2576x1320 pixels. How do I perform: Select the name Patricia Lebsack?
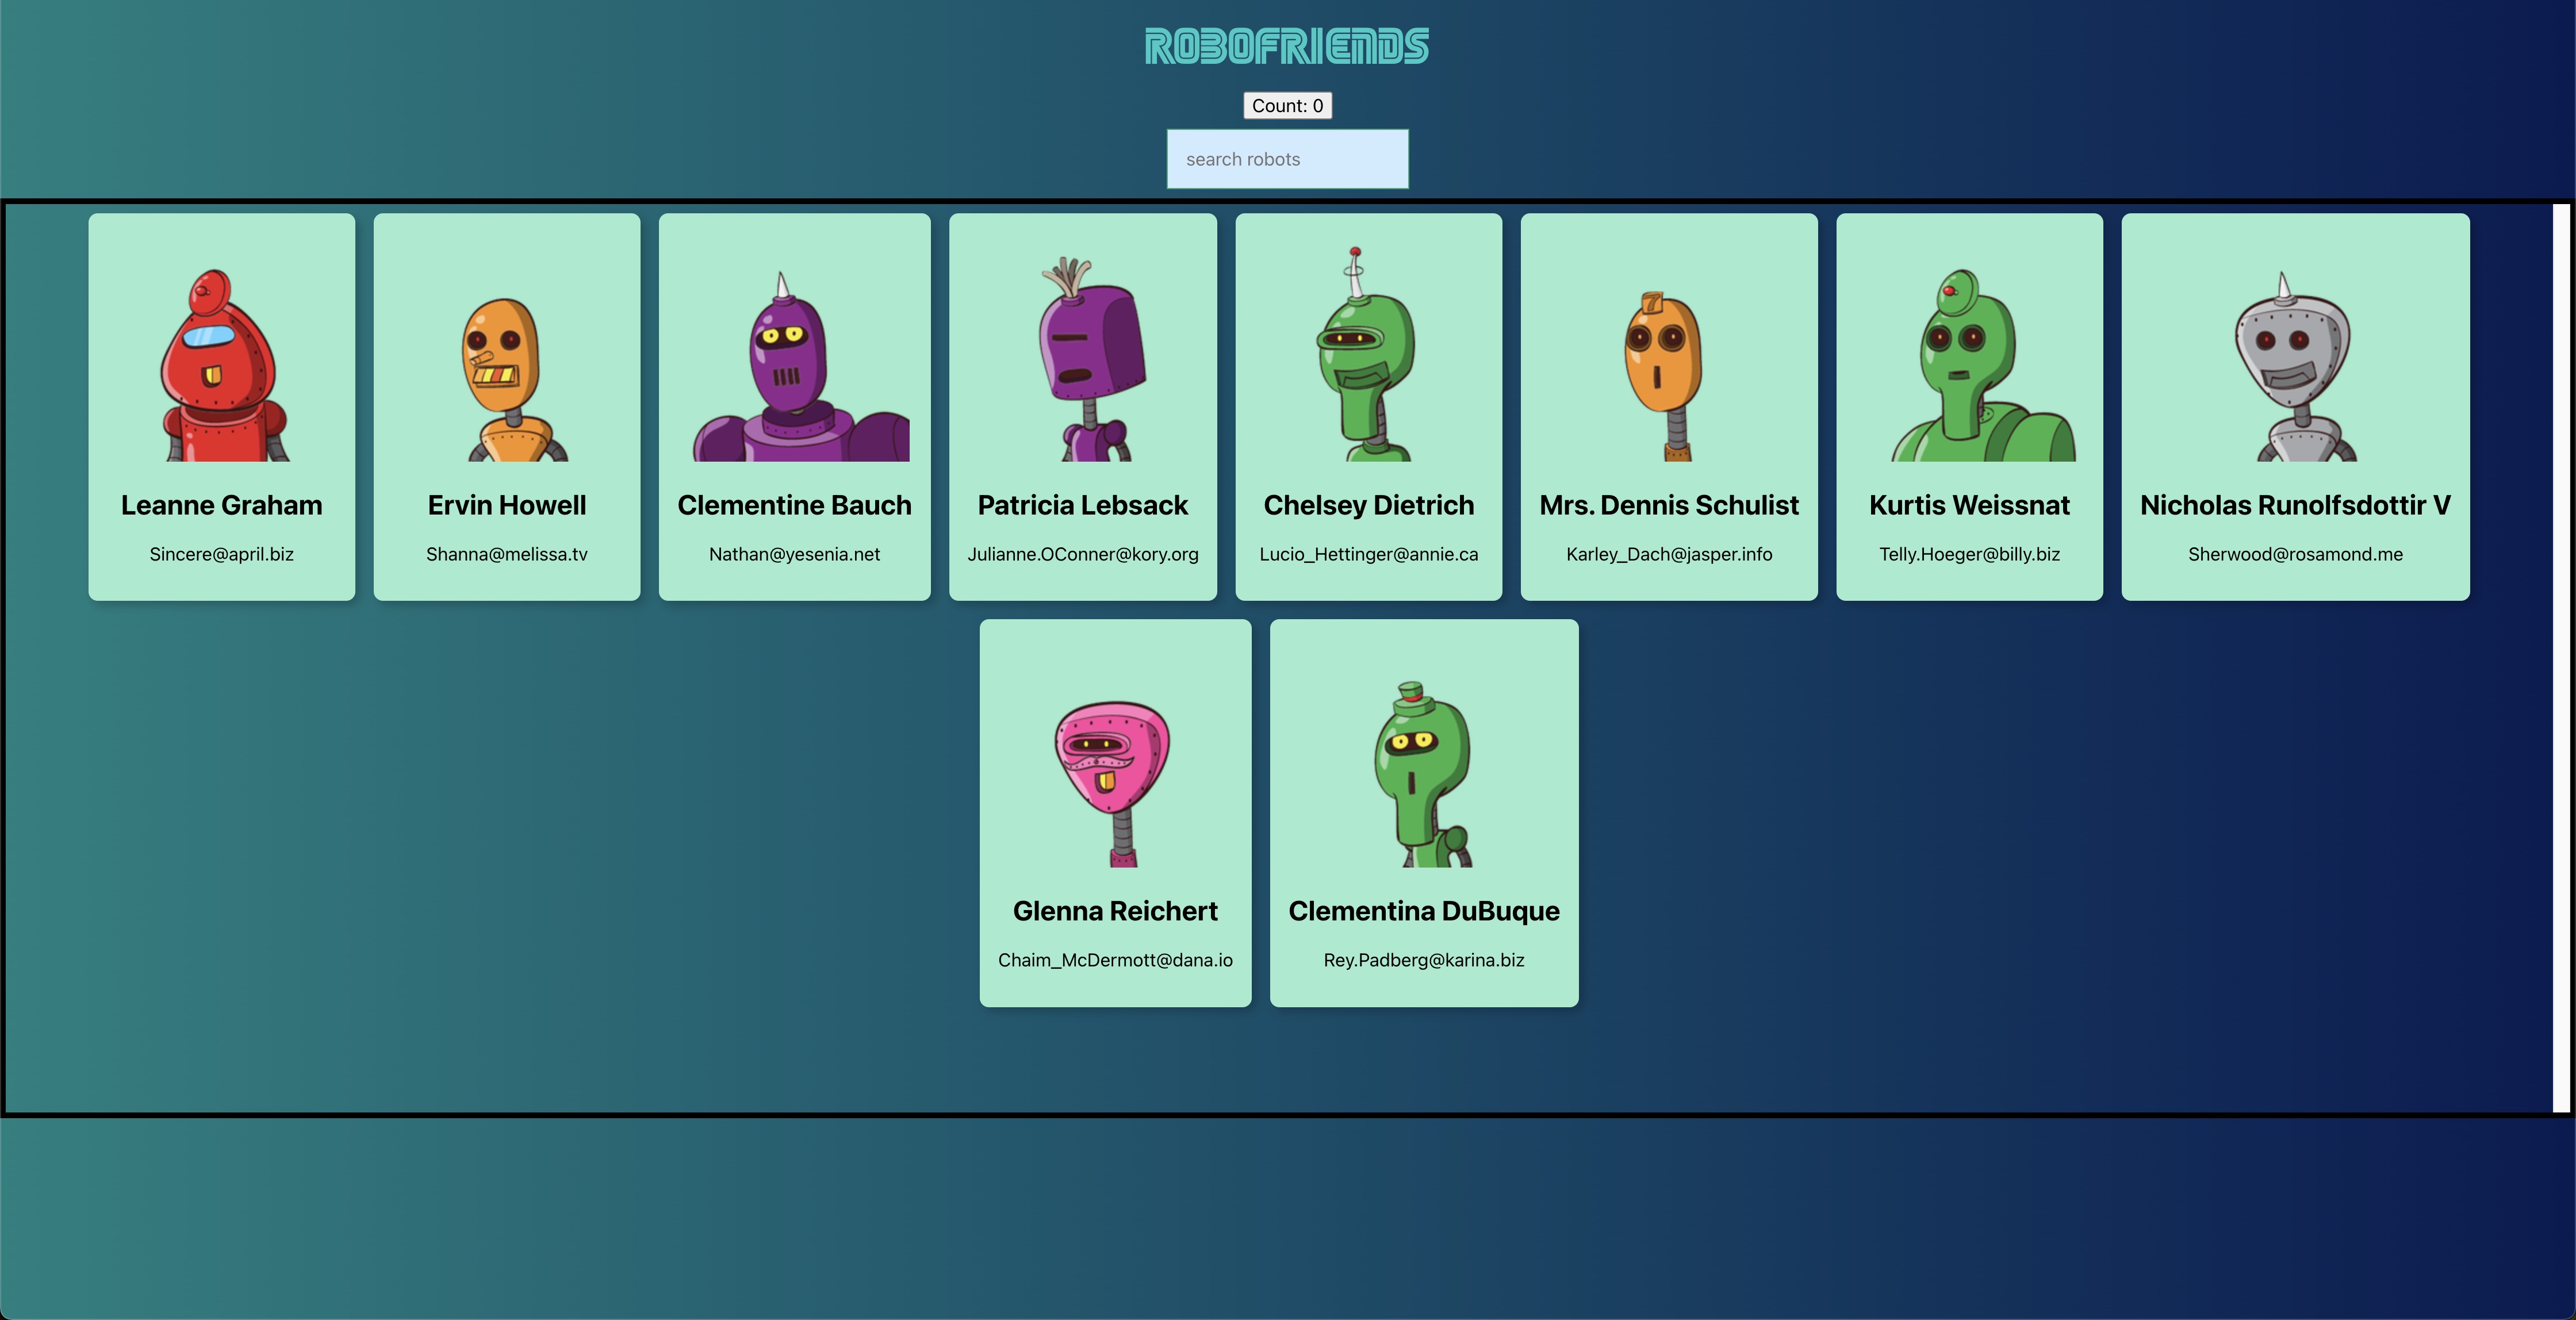(x=1083, y=505)
